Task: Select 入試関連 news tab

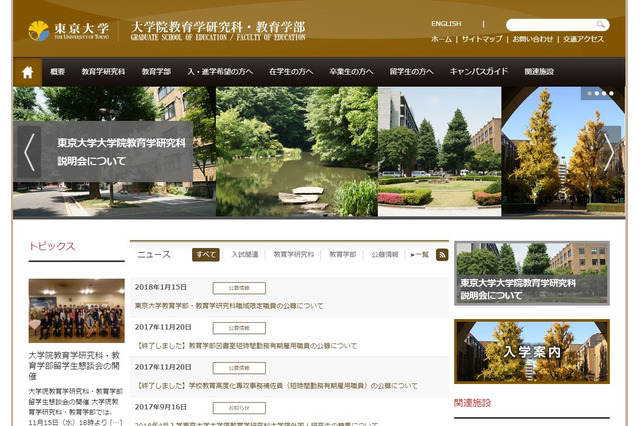Action: [245, 255]
